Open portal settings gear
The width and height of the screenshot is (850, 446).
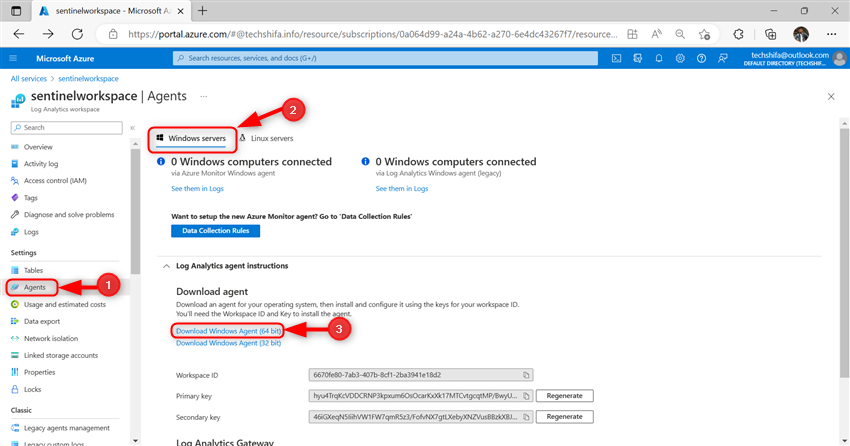[680, 58]
